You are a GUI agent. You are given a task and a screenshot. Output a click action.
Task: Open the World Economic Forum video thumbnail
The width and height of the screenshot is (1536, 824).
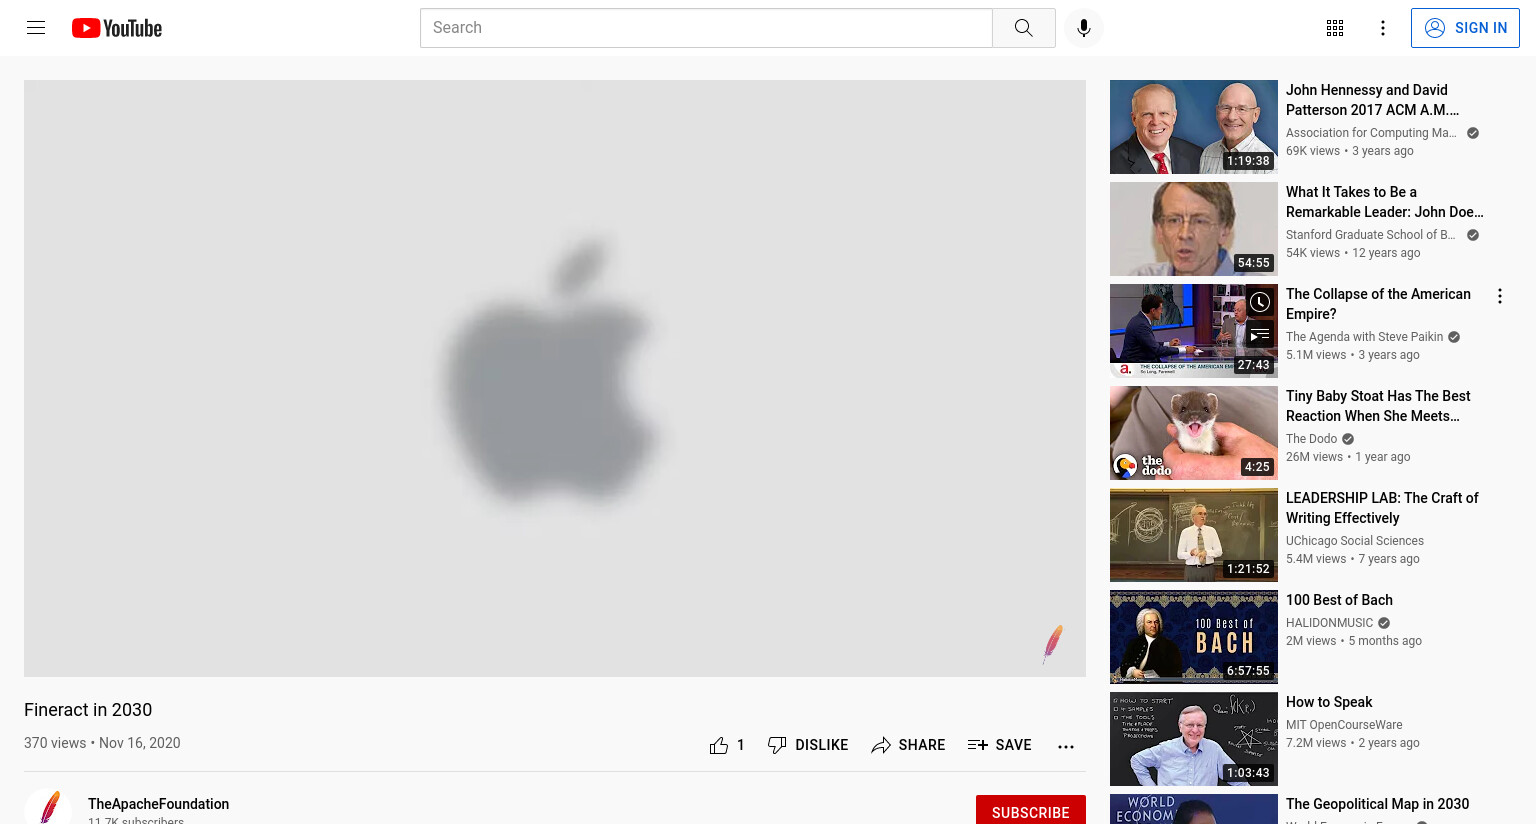[1194, 809]
